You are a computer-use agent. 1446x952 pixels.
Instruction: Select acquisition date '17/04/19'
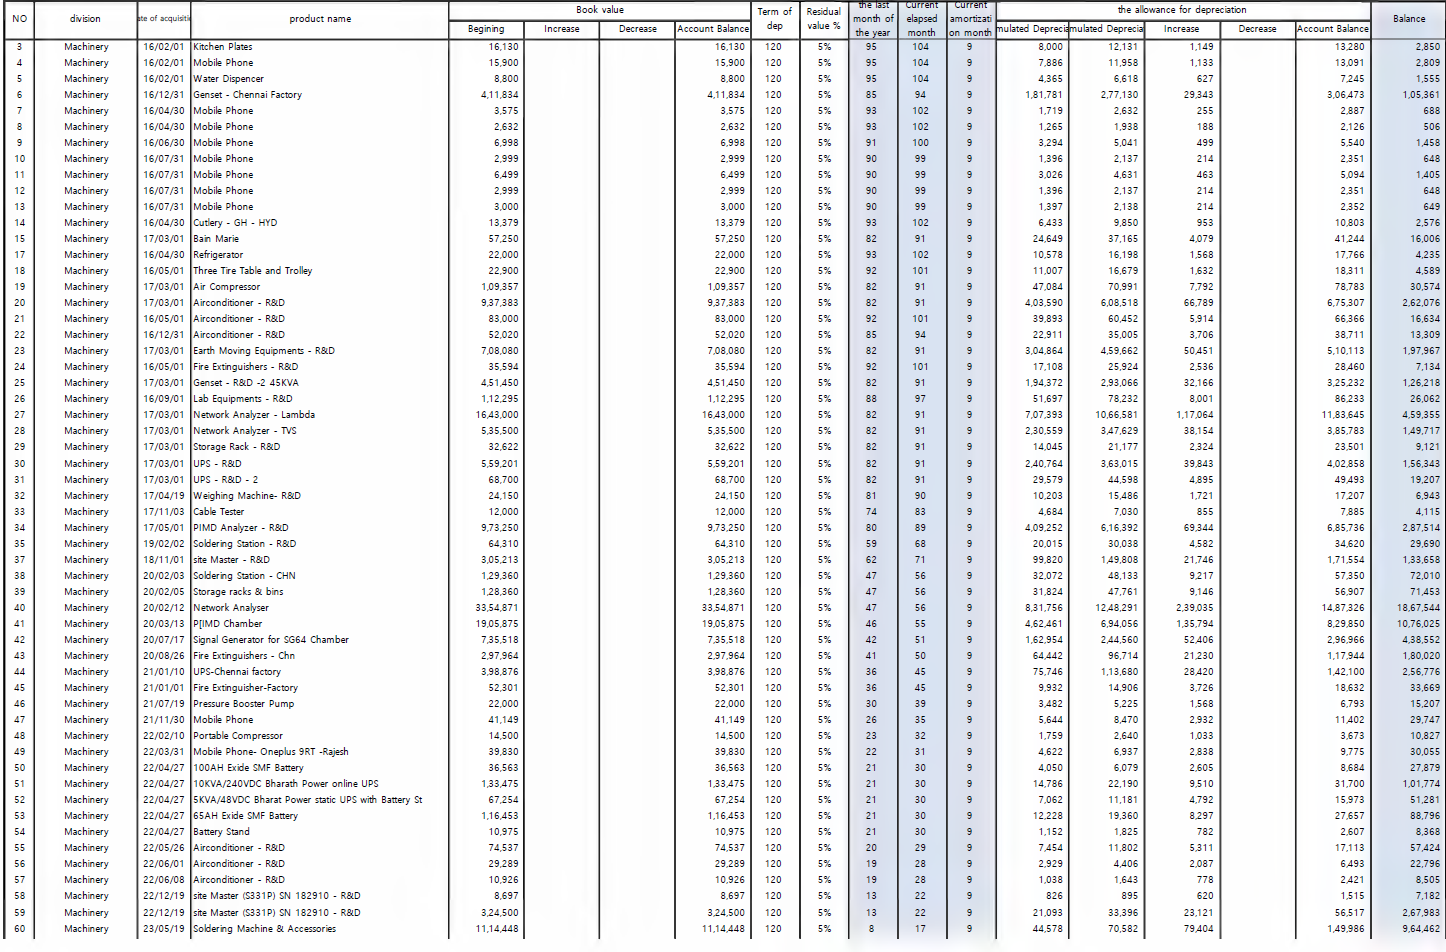164,496
